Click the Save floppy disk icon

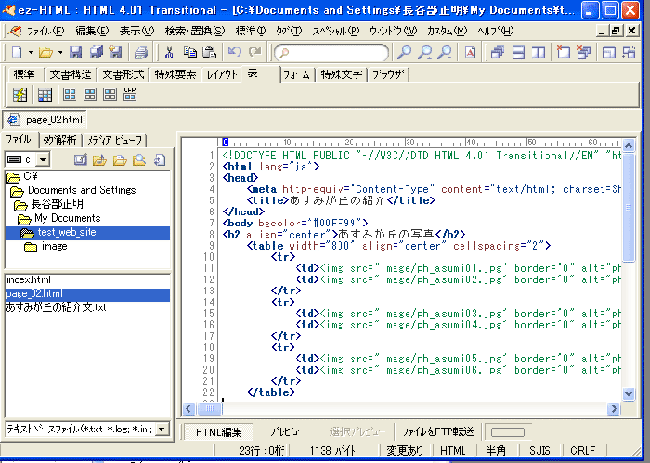tap(78, 52)
